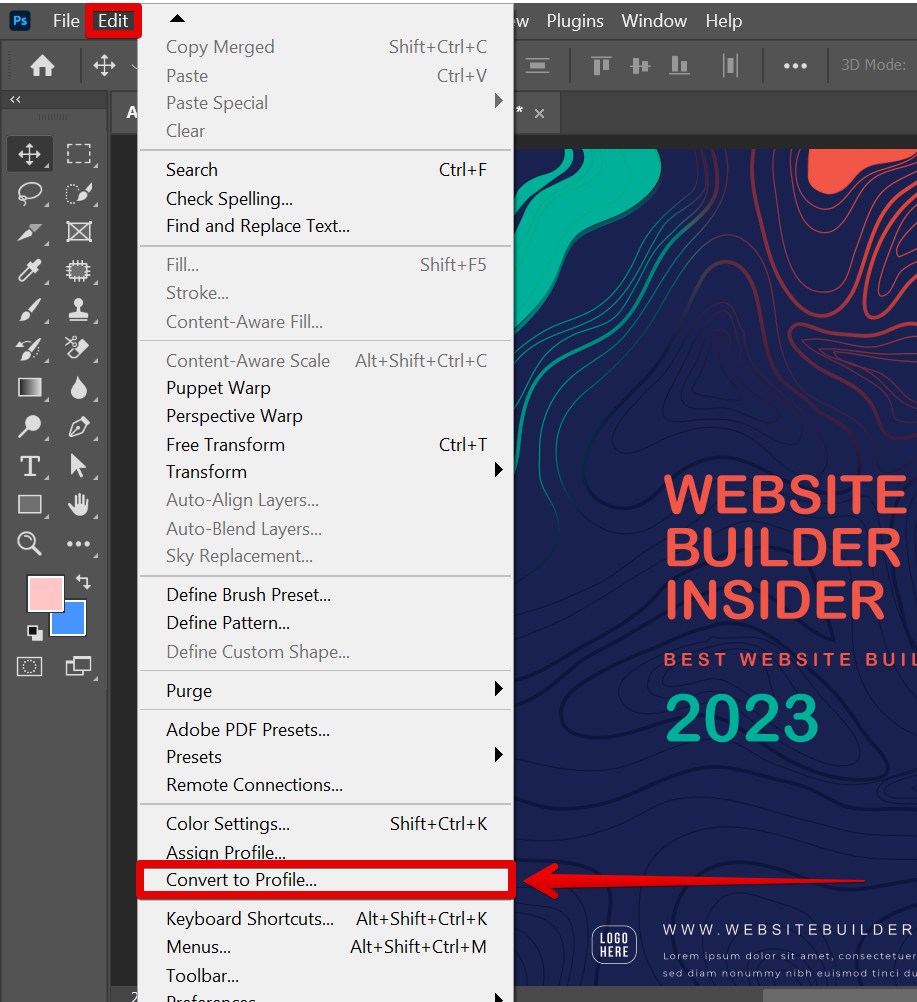The image size is (917, 1002).
Task: Swap foreground and background colors
Action: click(83, 582)
